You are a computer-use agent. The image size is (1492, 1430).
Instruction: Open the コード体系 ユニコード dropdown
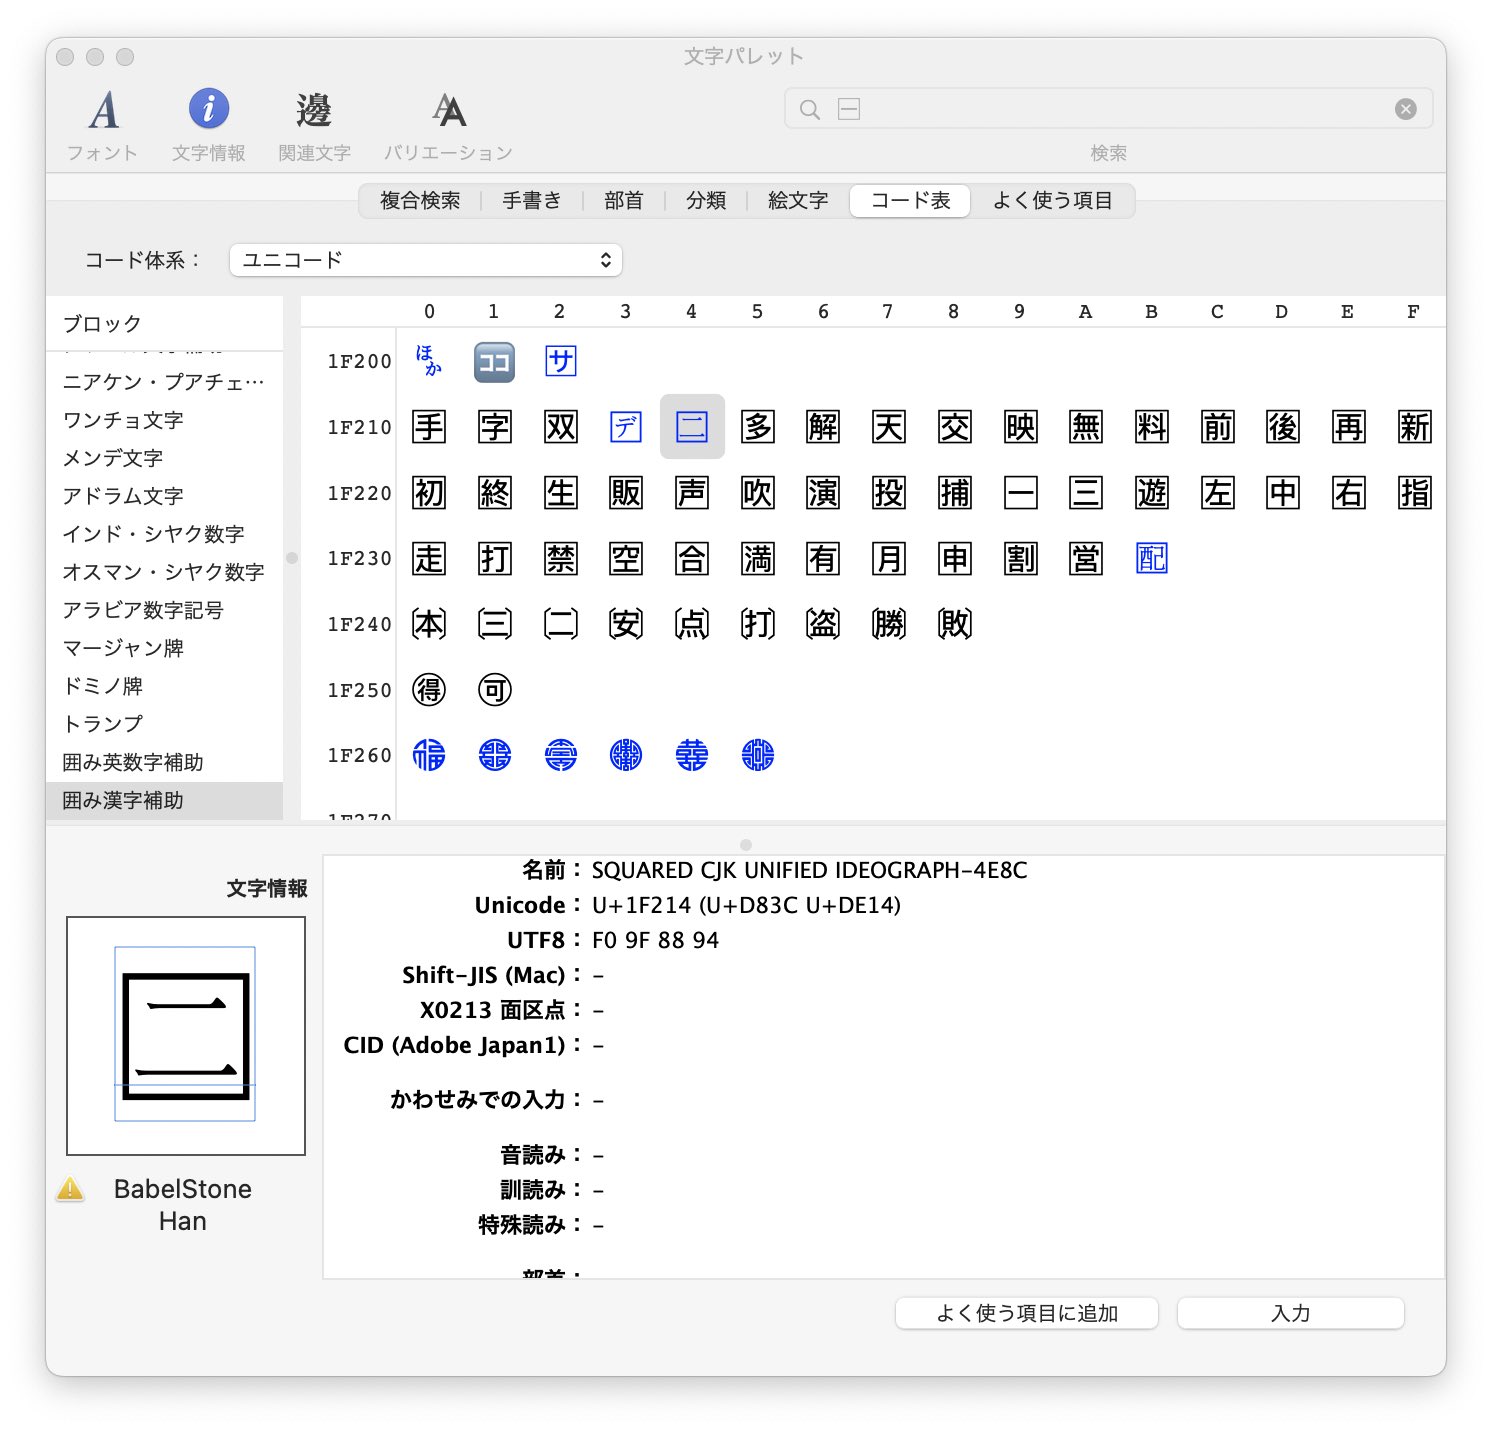426,260
